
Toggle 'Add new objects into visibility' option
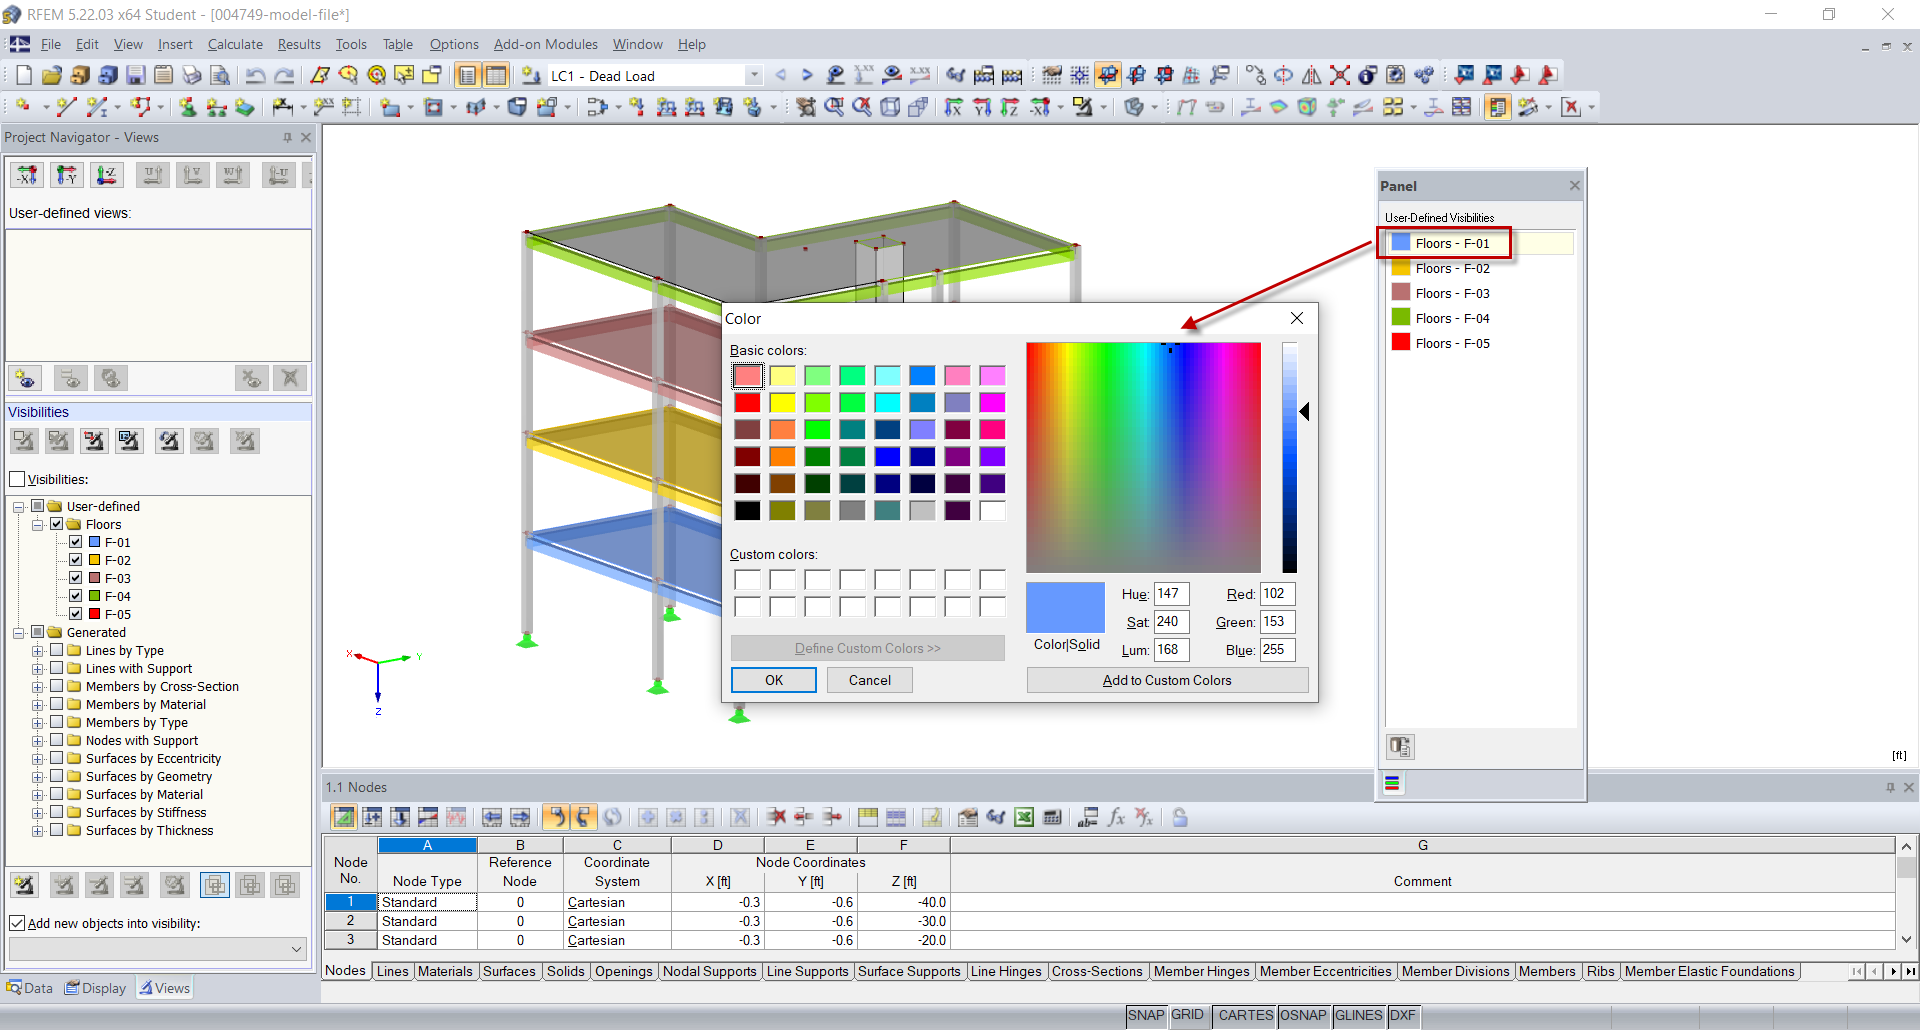(x=17, y=923)
